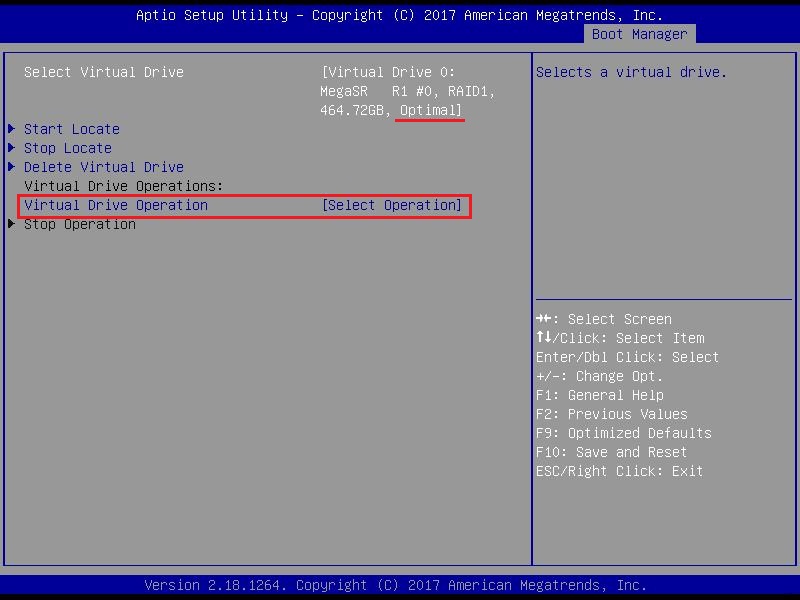Select the Stop Operation entry text
This screenshot has height=600, width=800.
(x=80, y=225)
